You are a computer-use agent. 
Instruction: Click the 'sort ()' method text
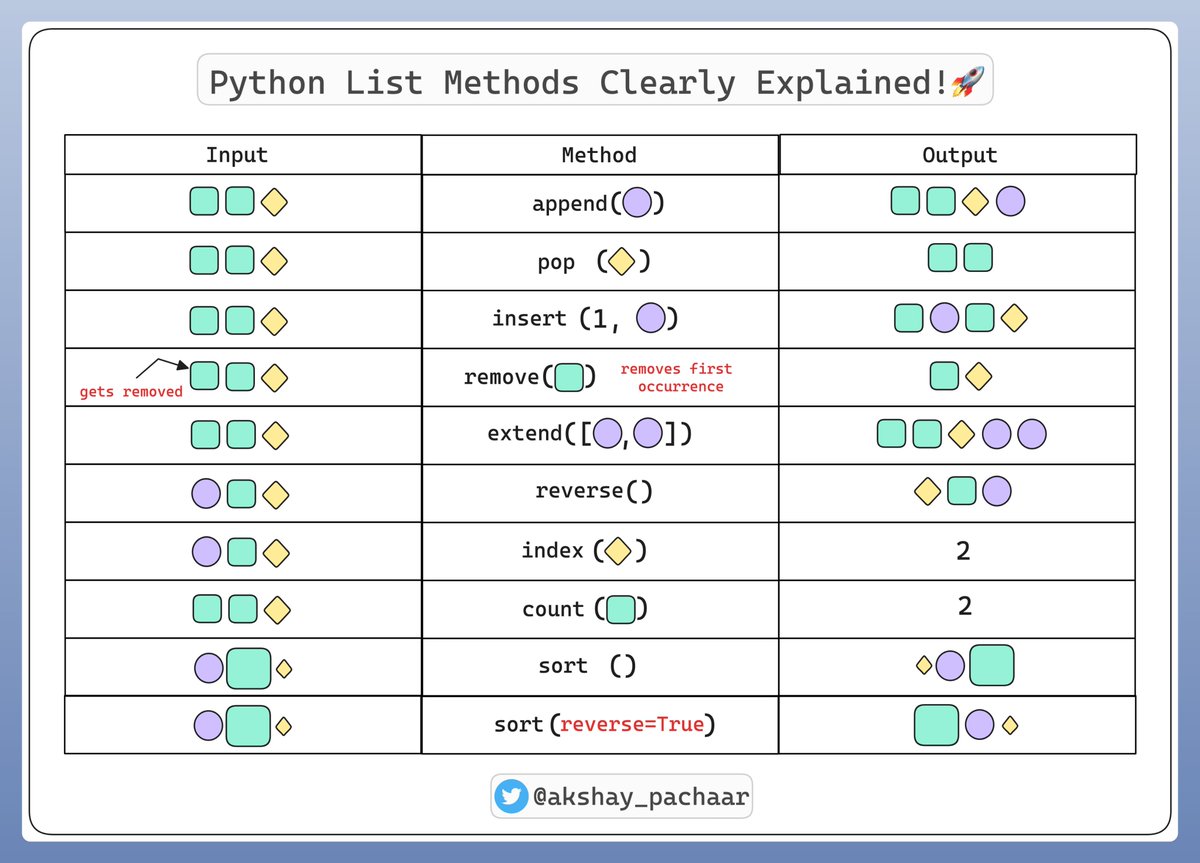click(587, 666)
